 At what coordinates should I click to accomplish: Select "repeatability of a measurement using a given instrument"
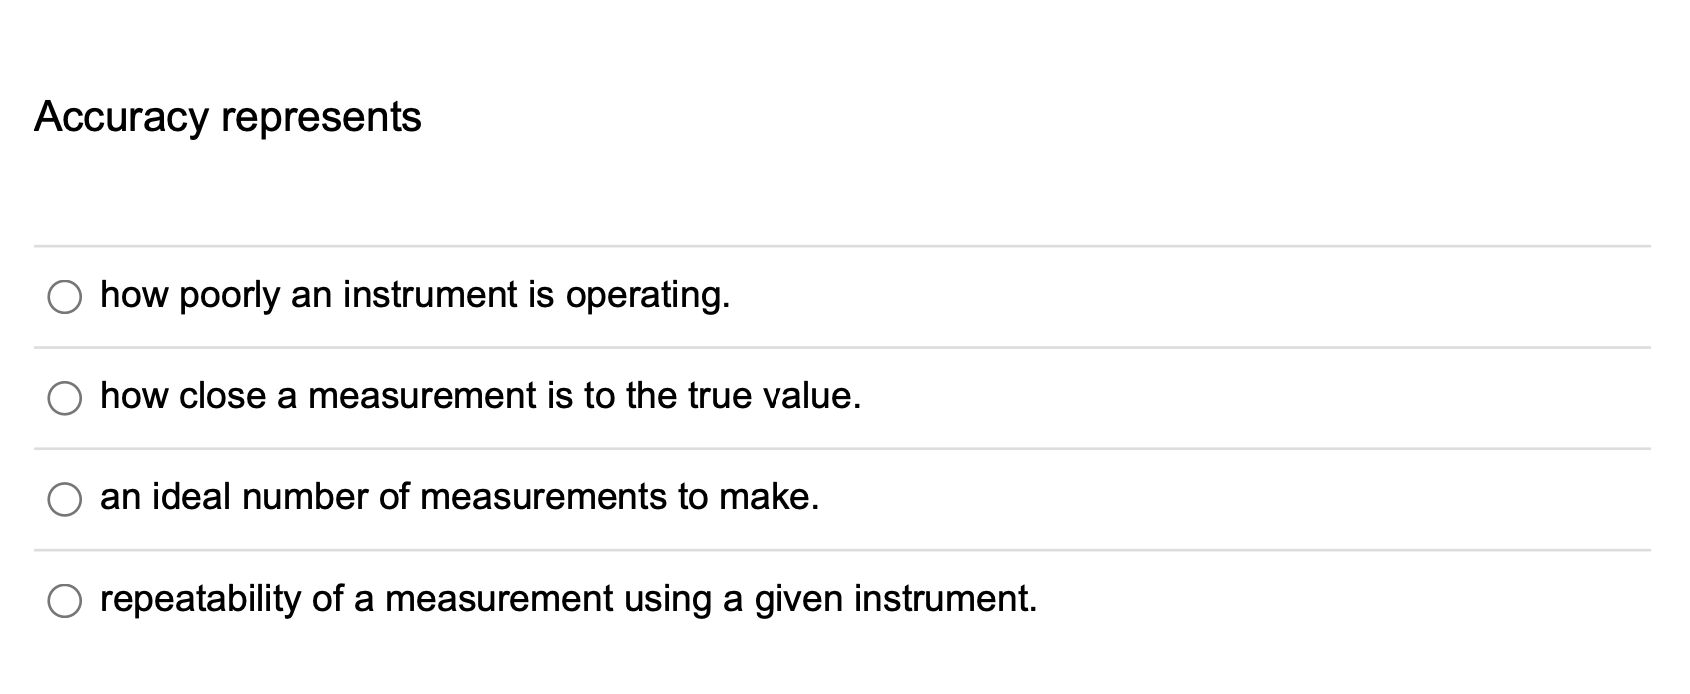pyautogui.click(x=65, y=601)
